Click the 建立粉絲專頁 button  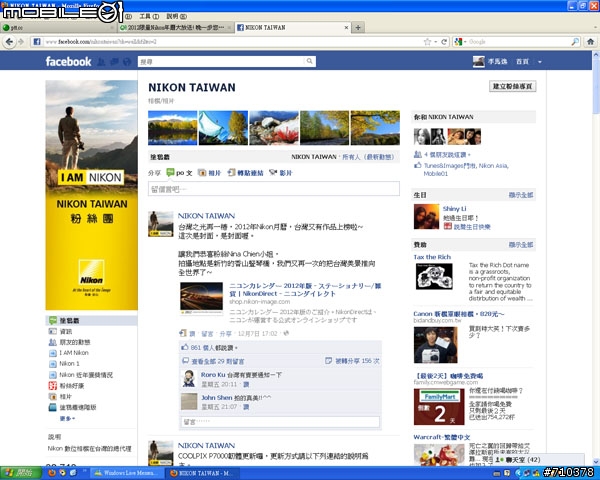512,87
